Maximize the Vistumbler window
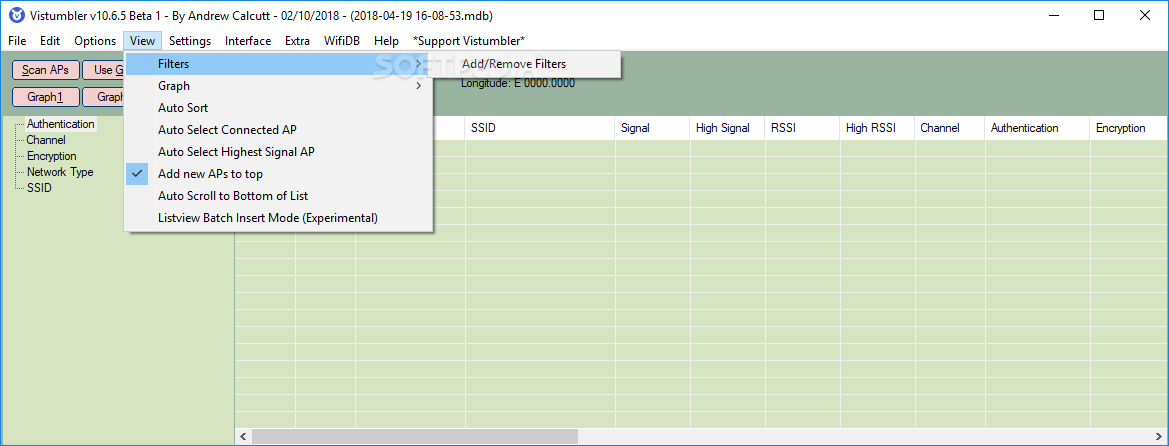This screenshot has width=1169, height=446. 1099,16
